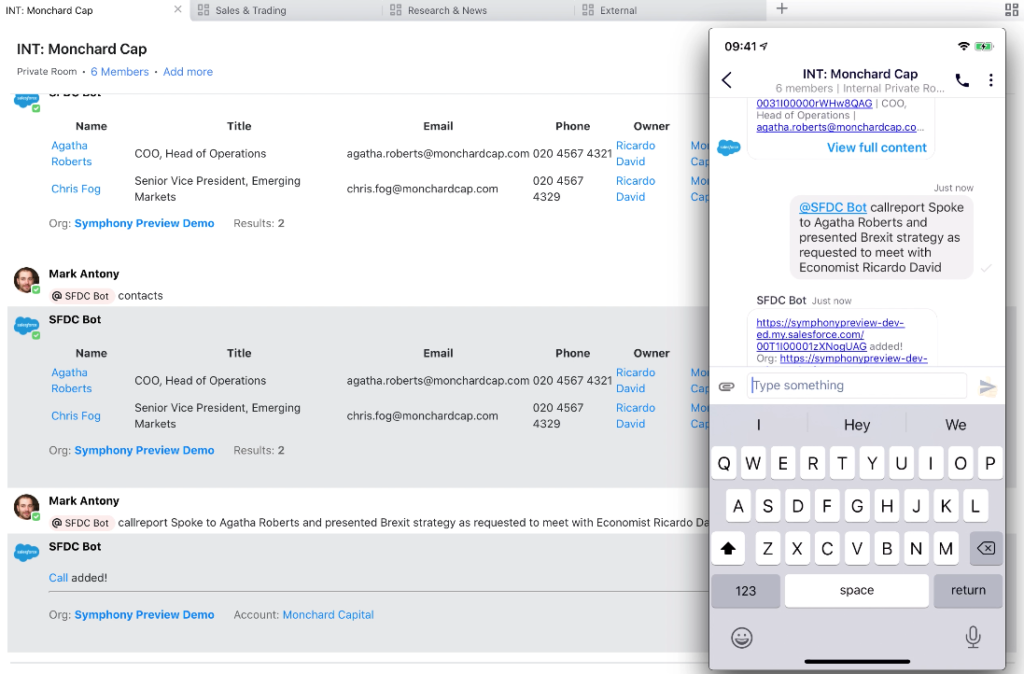
Task: Tap the L key on the keyboard
Action: [x=975, y=506]
